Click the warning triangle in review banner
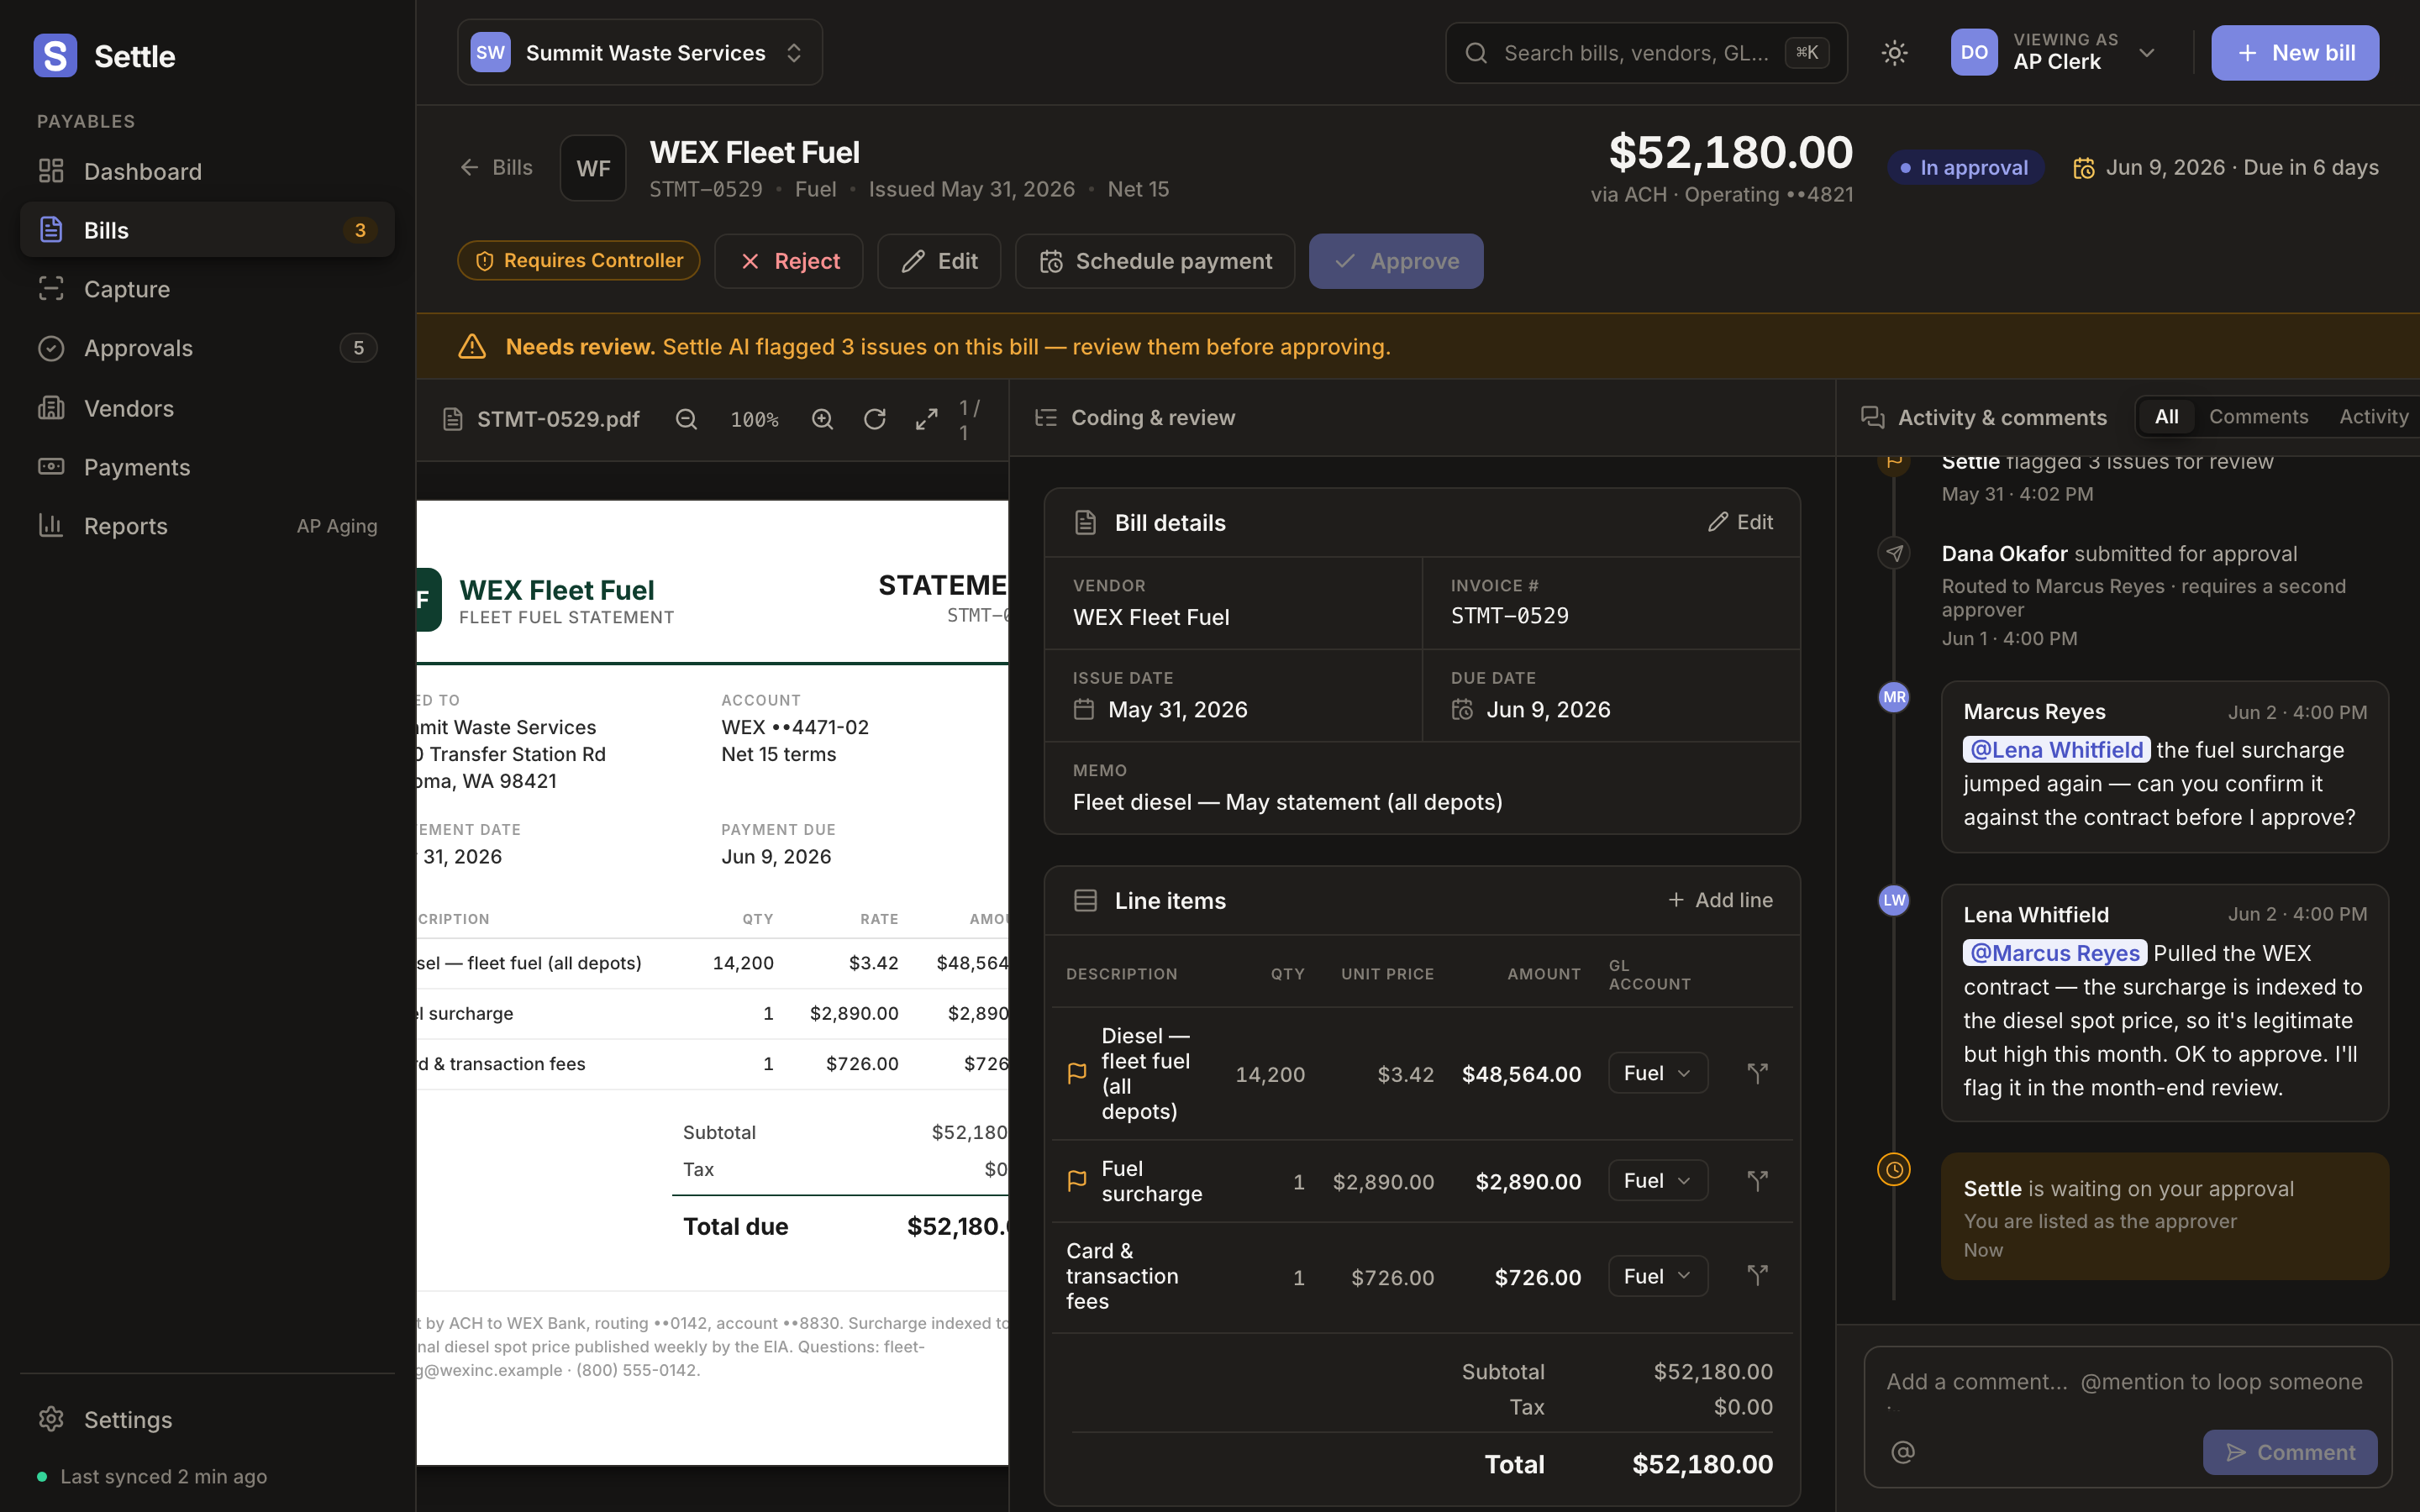 [x=472, y=347]
